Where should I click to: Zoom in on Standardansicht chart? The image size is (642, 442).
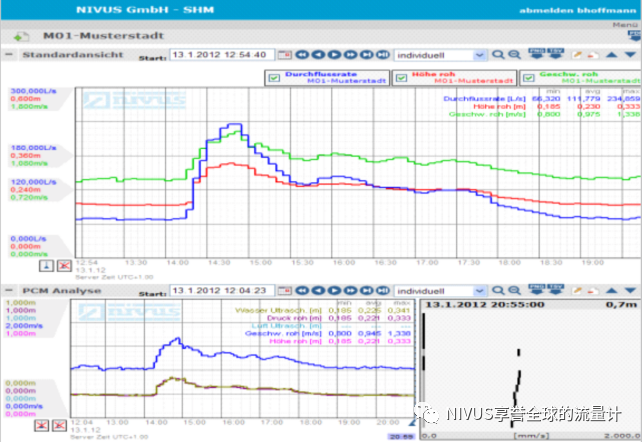pyautogui.click(x=498, y=54)
